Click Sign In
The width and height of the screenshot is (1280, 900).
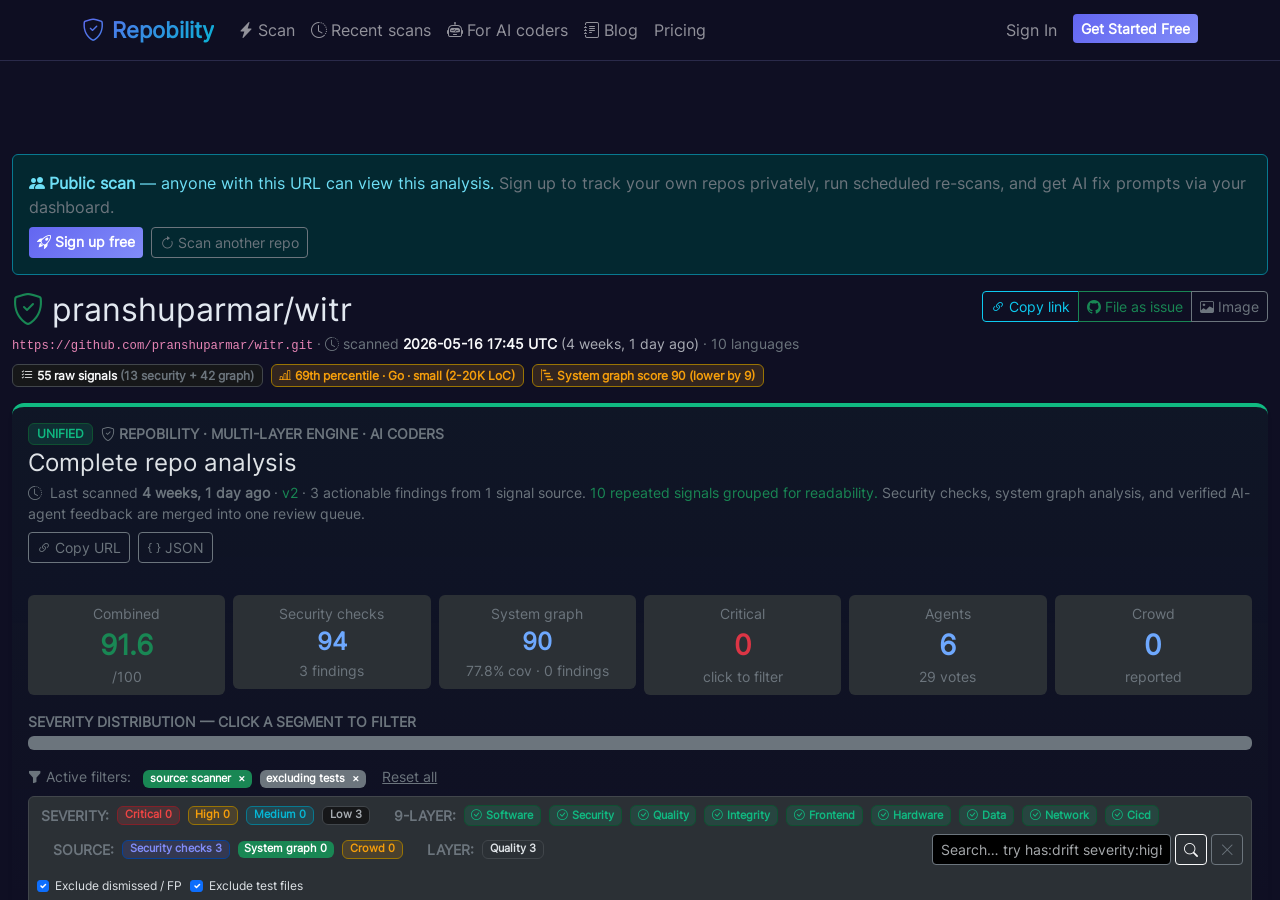[1031, 30]
